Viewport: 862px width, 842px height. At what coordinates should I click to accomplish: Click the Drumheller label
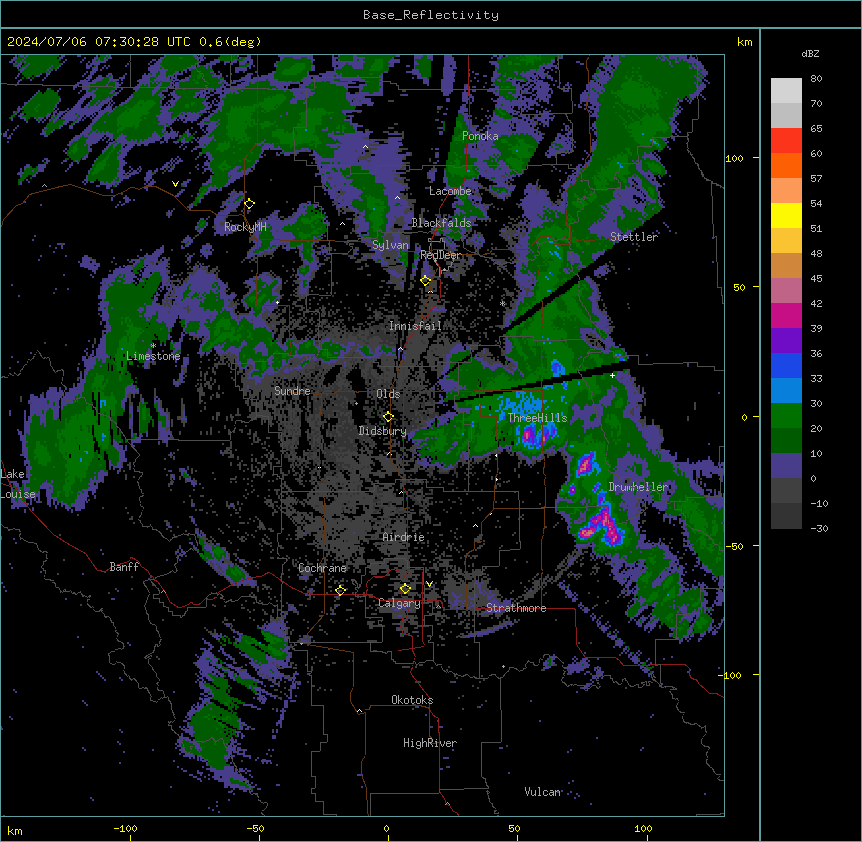click(638, 487)
